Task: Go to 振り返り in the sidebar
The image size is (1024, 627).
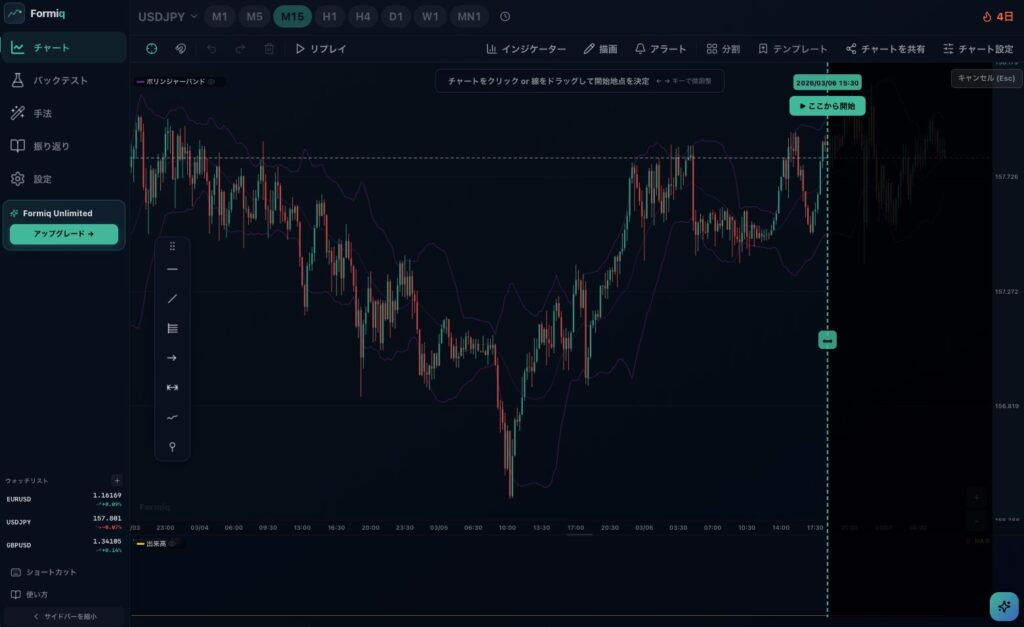Action: click(x=51, y=146)
